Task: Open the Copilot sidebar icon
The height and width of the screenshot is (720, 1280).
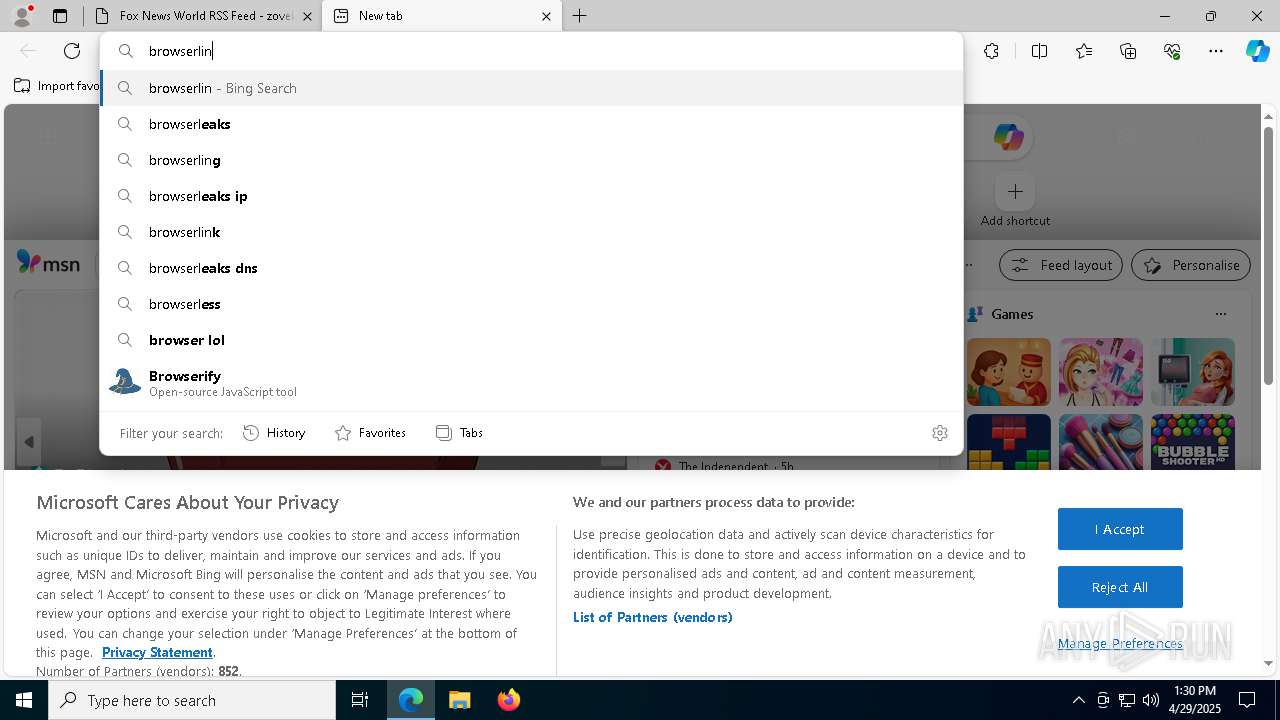Action: tap(1257, 51)
